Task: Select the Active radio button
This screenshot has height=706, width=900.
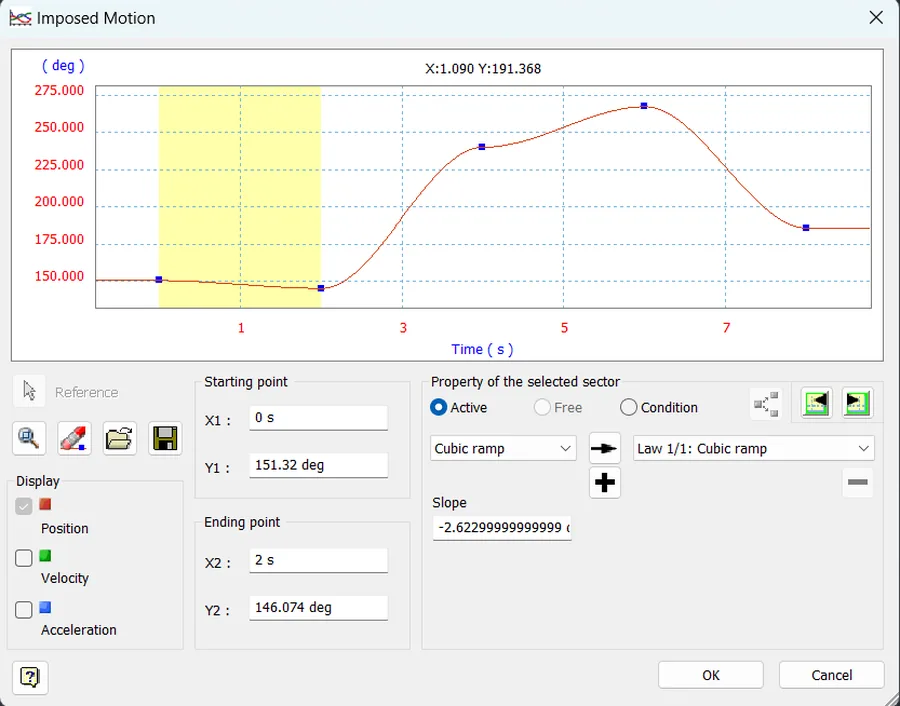Action: 439,408
